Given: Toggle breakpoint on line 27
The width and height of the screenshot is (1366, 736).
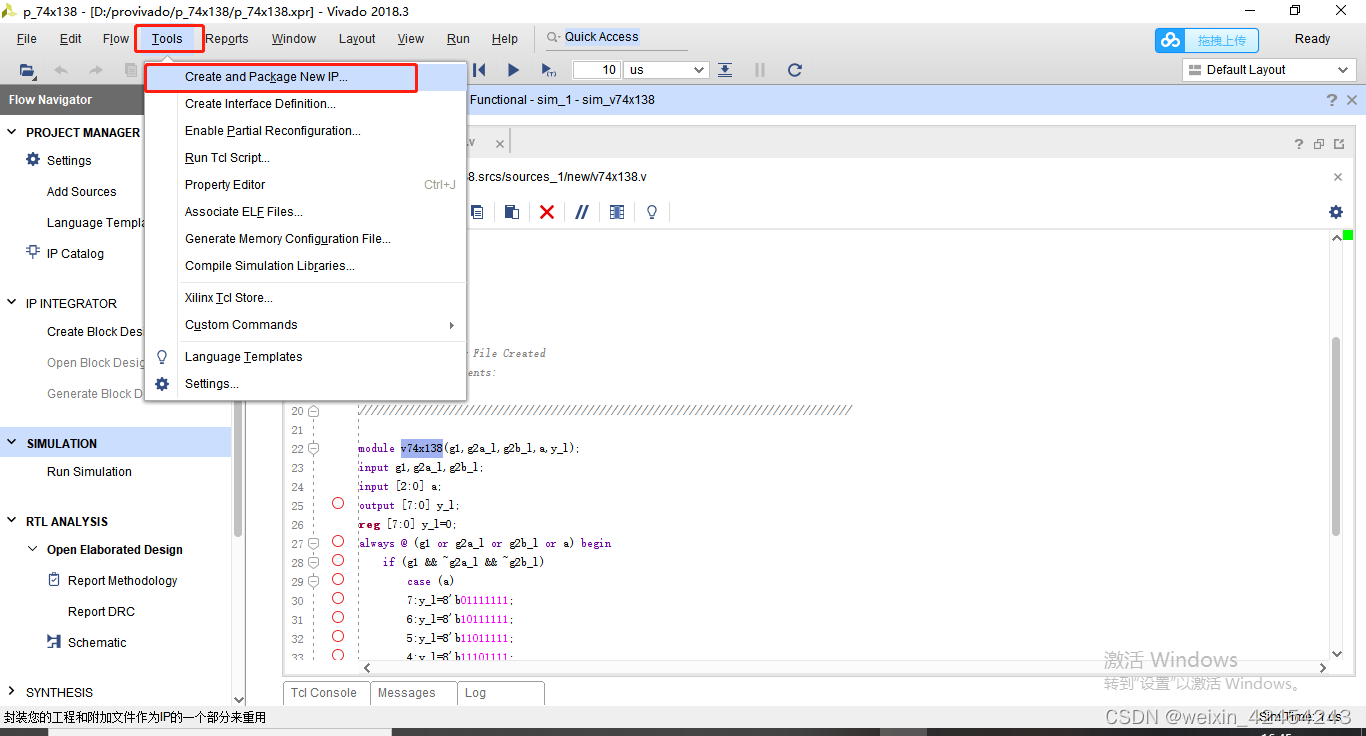Looking at the screenshot, I should click(338, 542).
